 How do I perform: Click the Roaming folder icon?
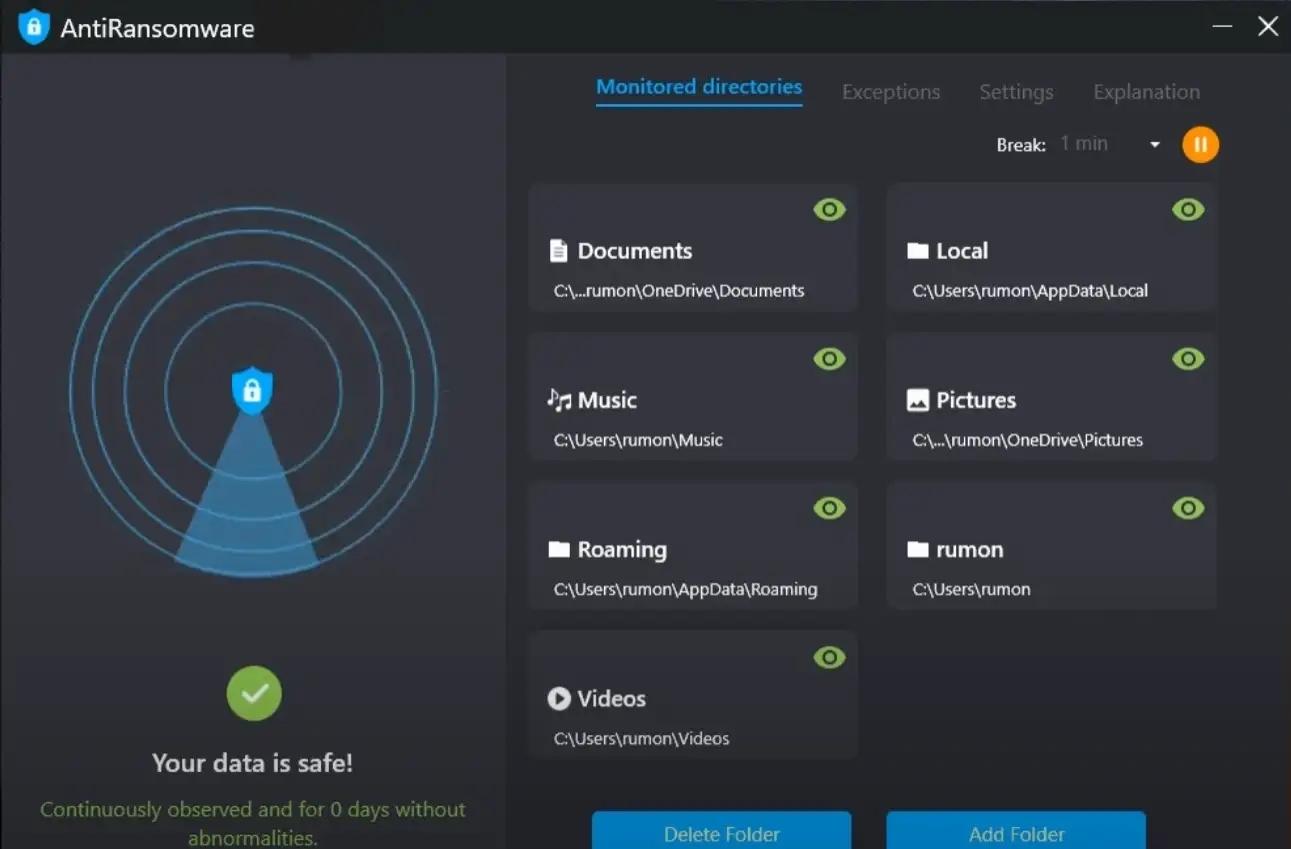[x=559, y=550]
